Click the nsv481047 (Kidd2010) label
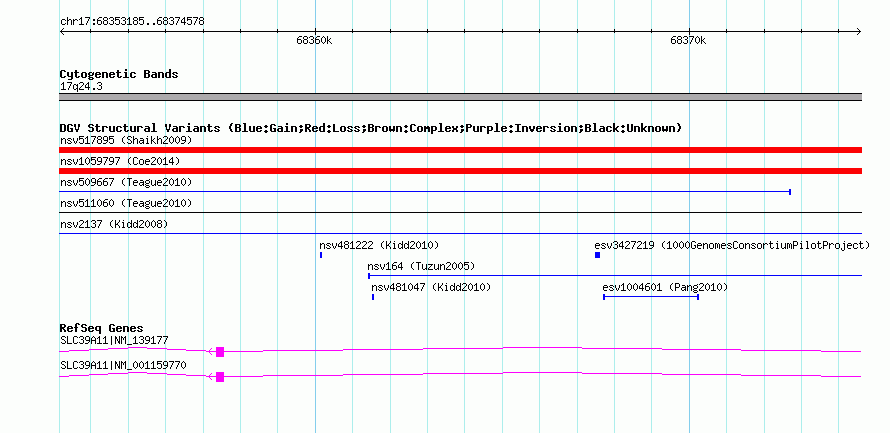 coord(431,287)
